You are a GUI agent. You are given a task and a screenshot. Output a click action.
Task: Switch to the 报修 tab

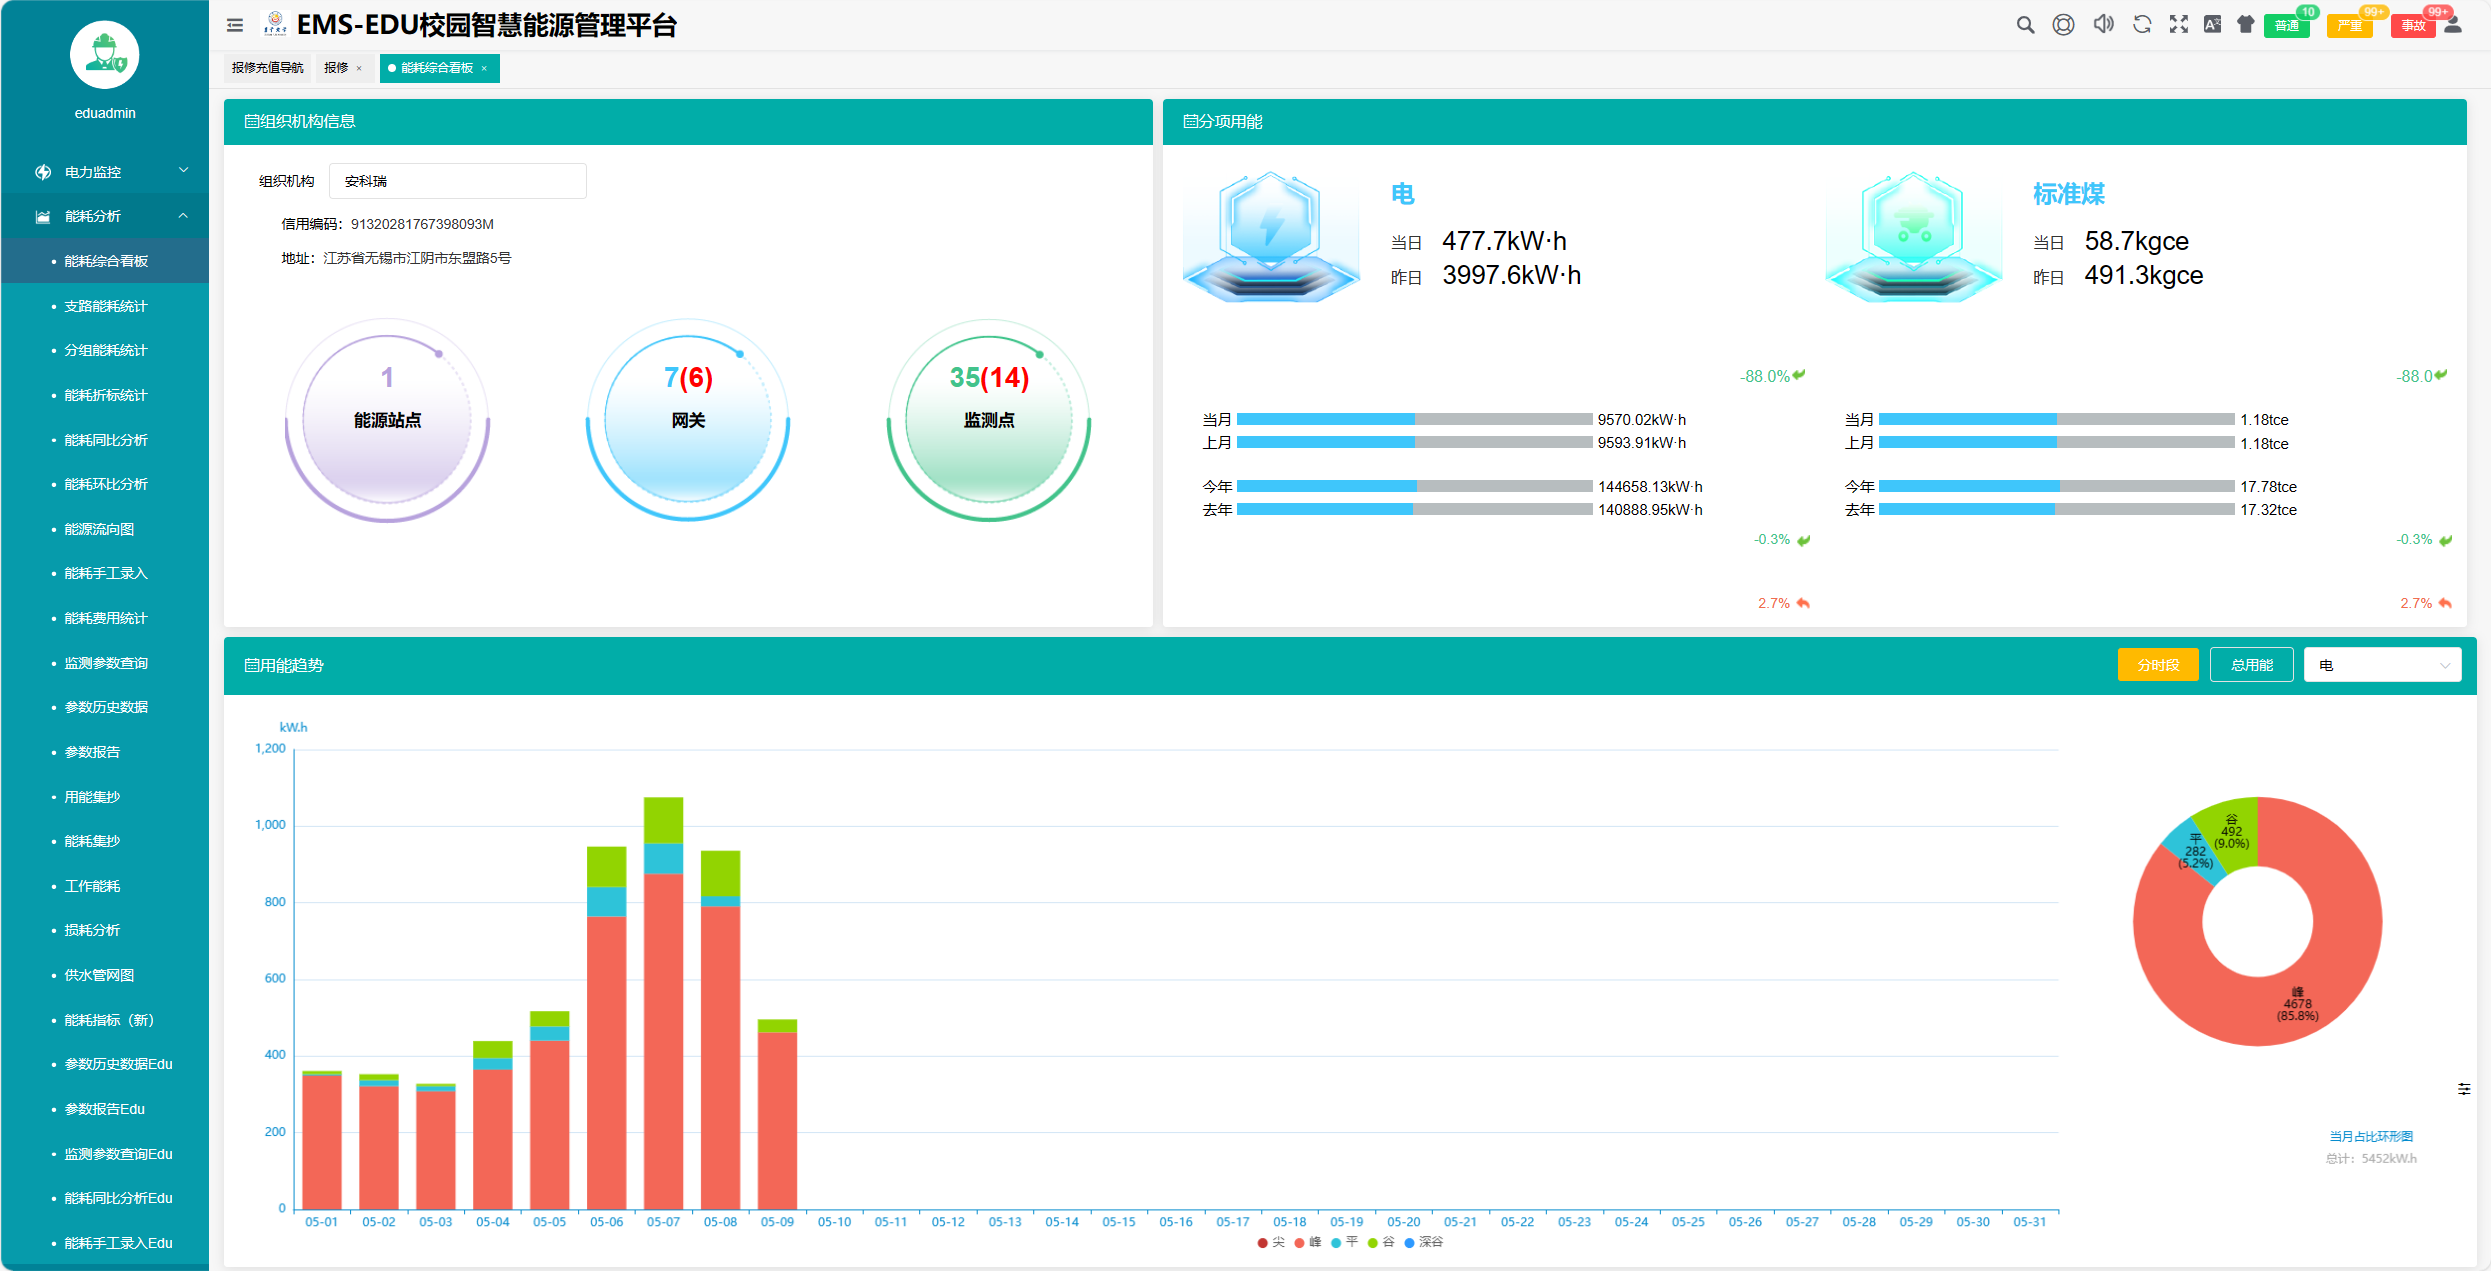pos(336,68)
